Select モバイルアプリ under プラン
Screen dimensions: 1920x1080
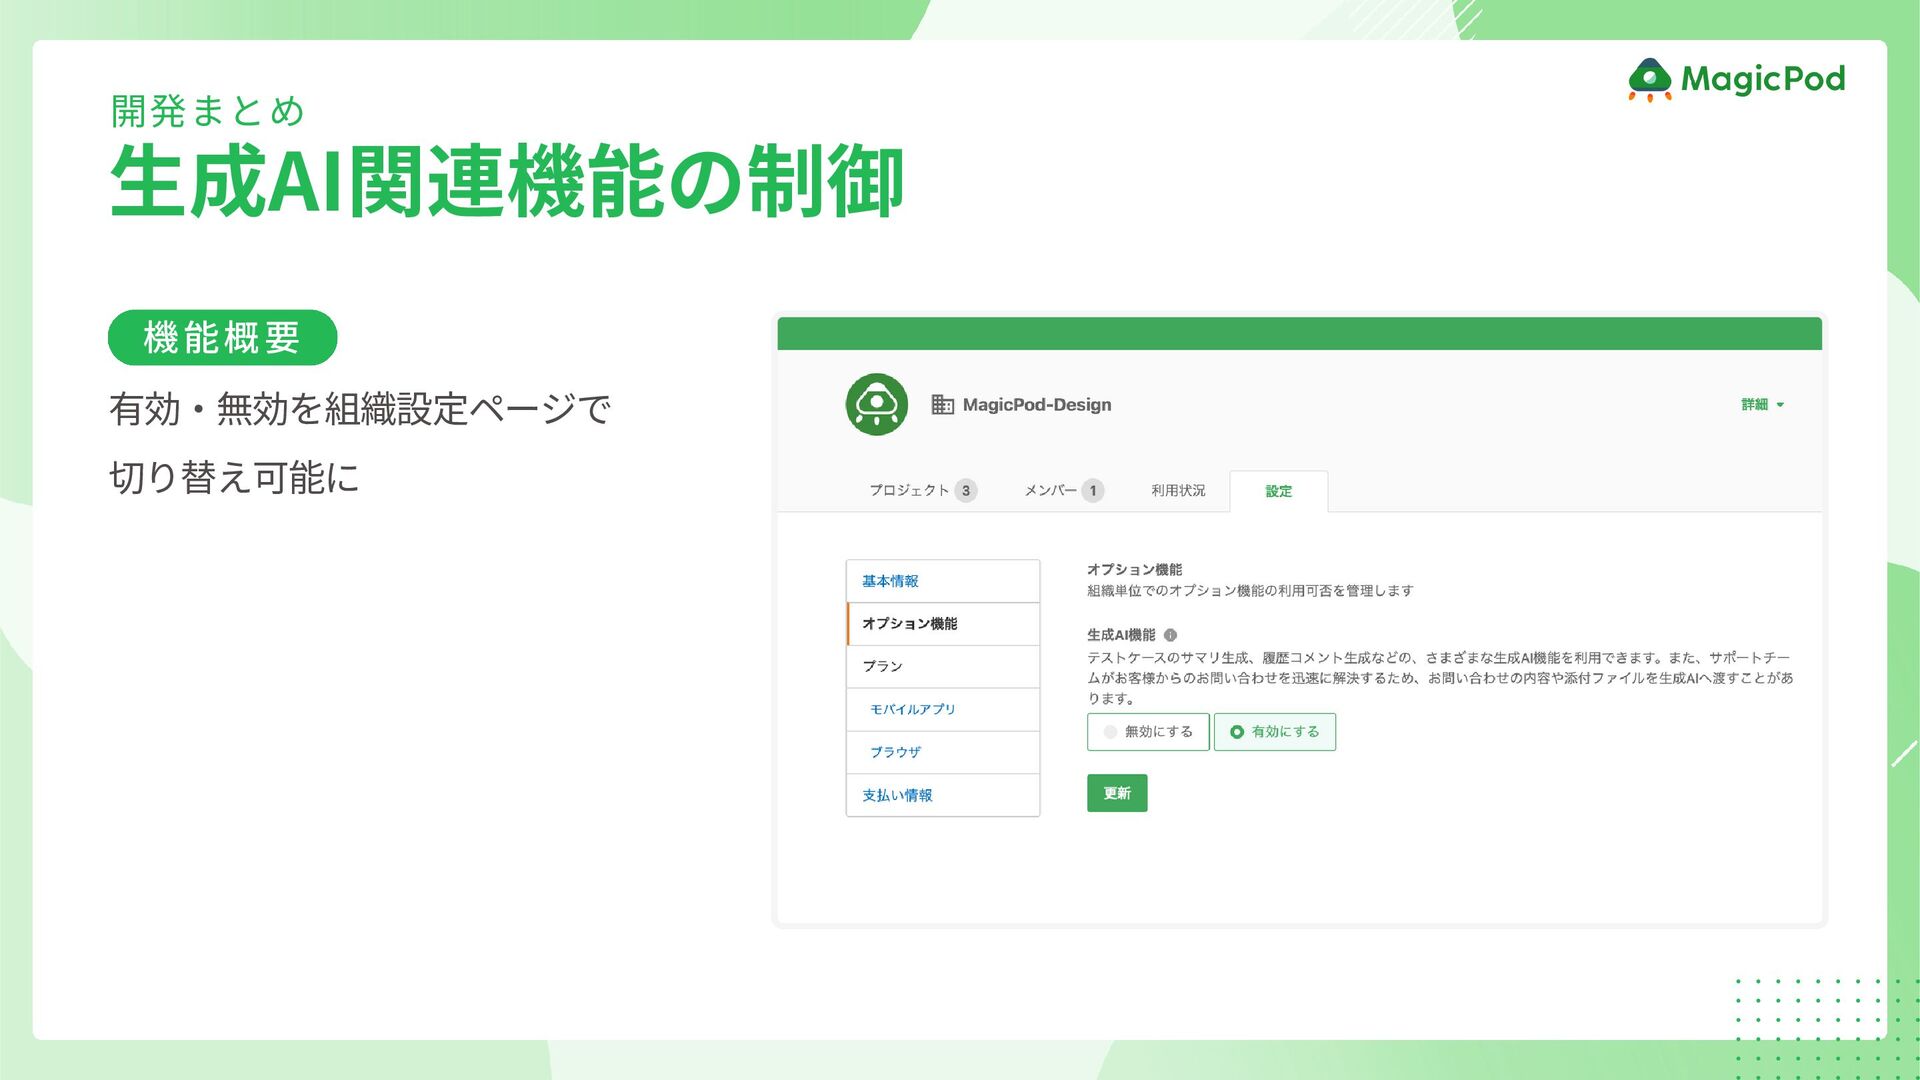(x=912, y=709)
